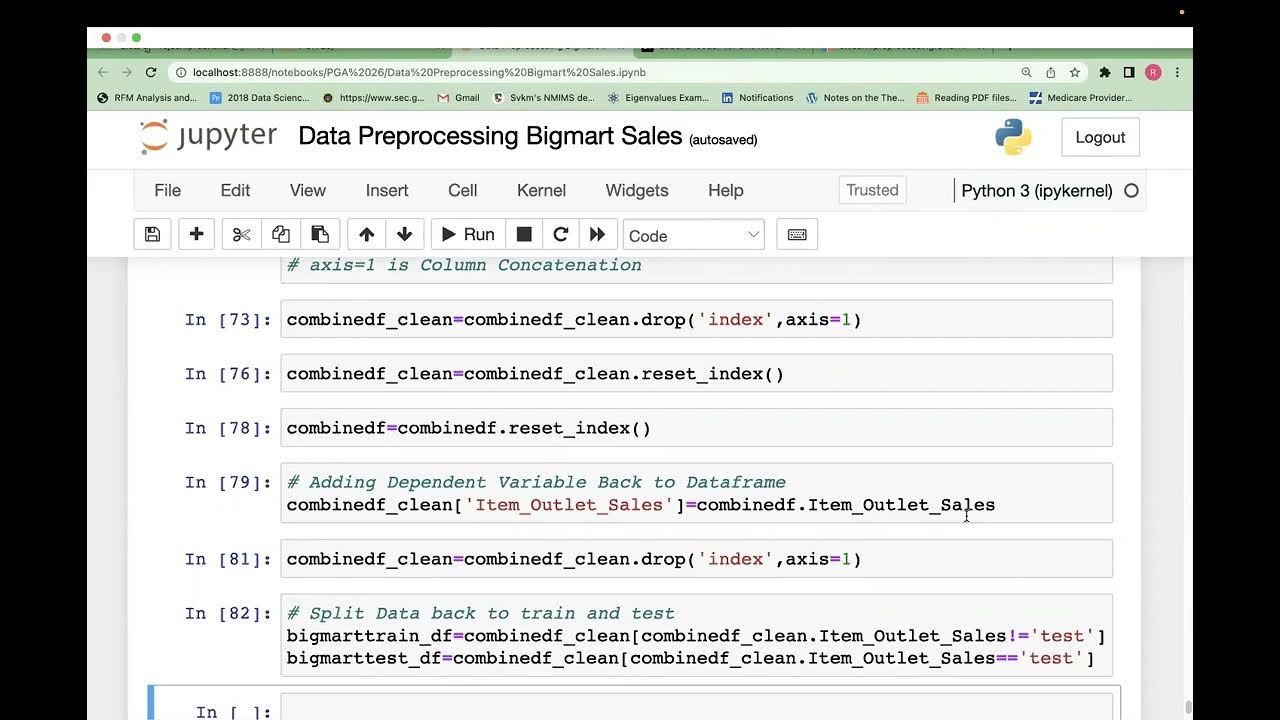
Task: Select cell In [76] reset_index code
Action: (x=697, y=374)
